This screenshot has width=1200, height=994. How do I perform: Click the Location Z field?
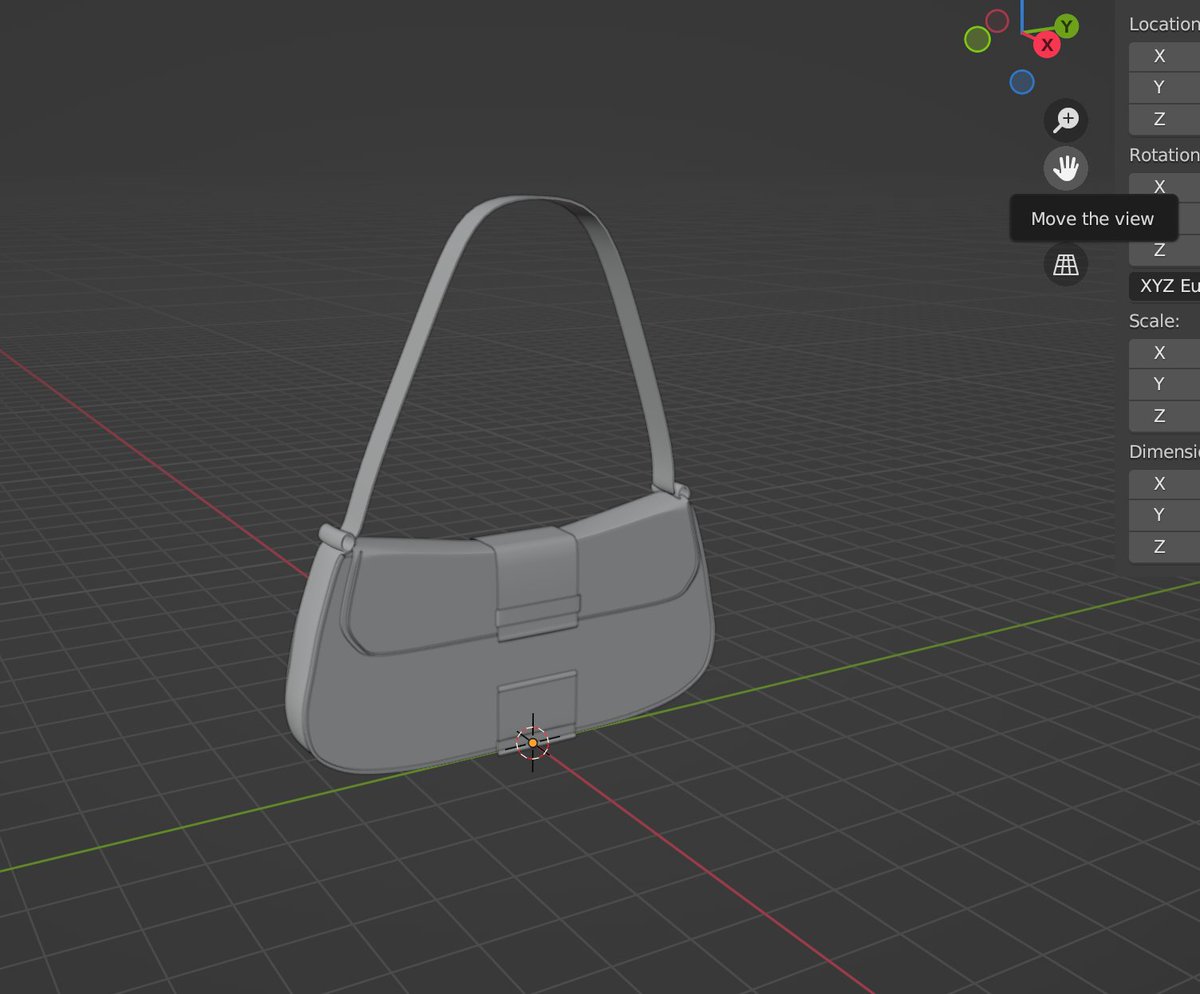[x=1164, y=119]
